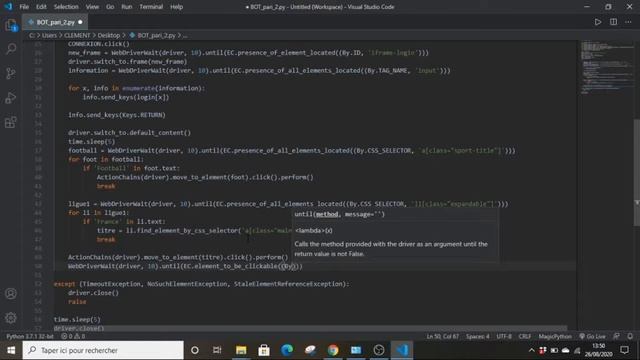Image resolution: width=640 pixels, height=360 pixels.
Task: Open Cortana circle icon on taskbar
Action: 195,350
